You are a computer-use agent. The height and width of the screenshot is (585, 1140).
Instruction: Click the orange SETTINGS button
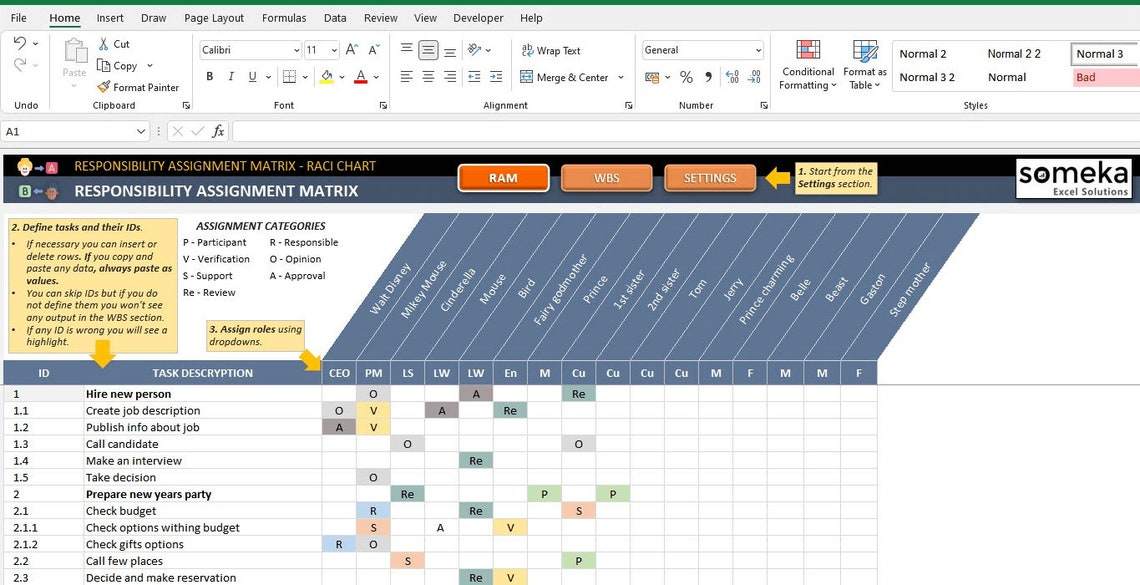pos(710,177)
